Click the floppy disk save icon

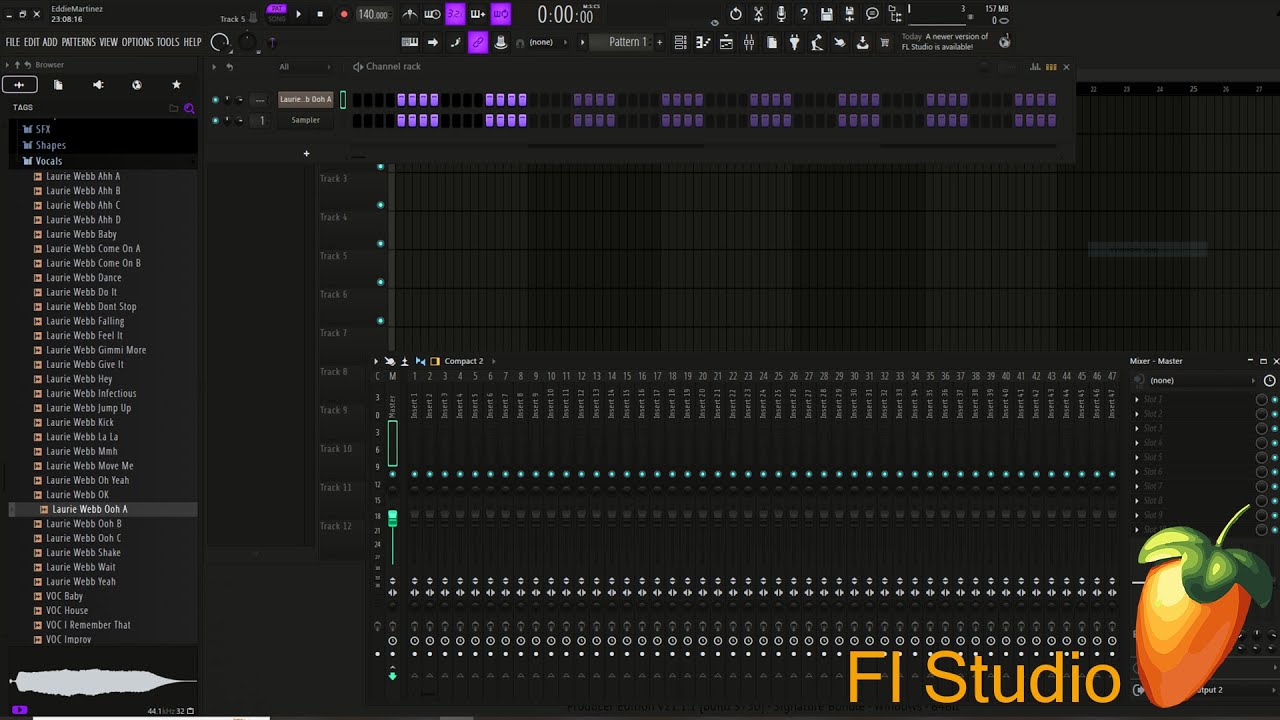(827, 14)
